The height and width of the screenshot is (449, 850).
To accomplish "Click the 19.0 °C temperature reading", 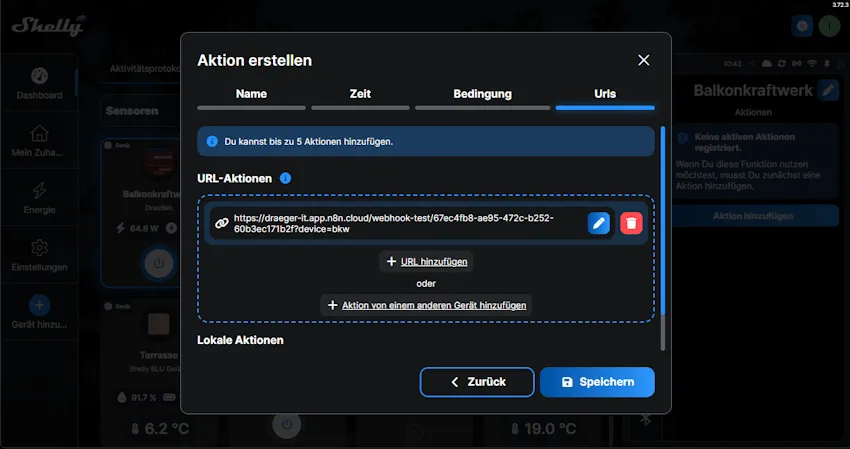I will [x=543, y=429].
